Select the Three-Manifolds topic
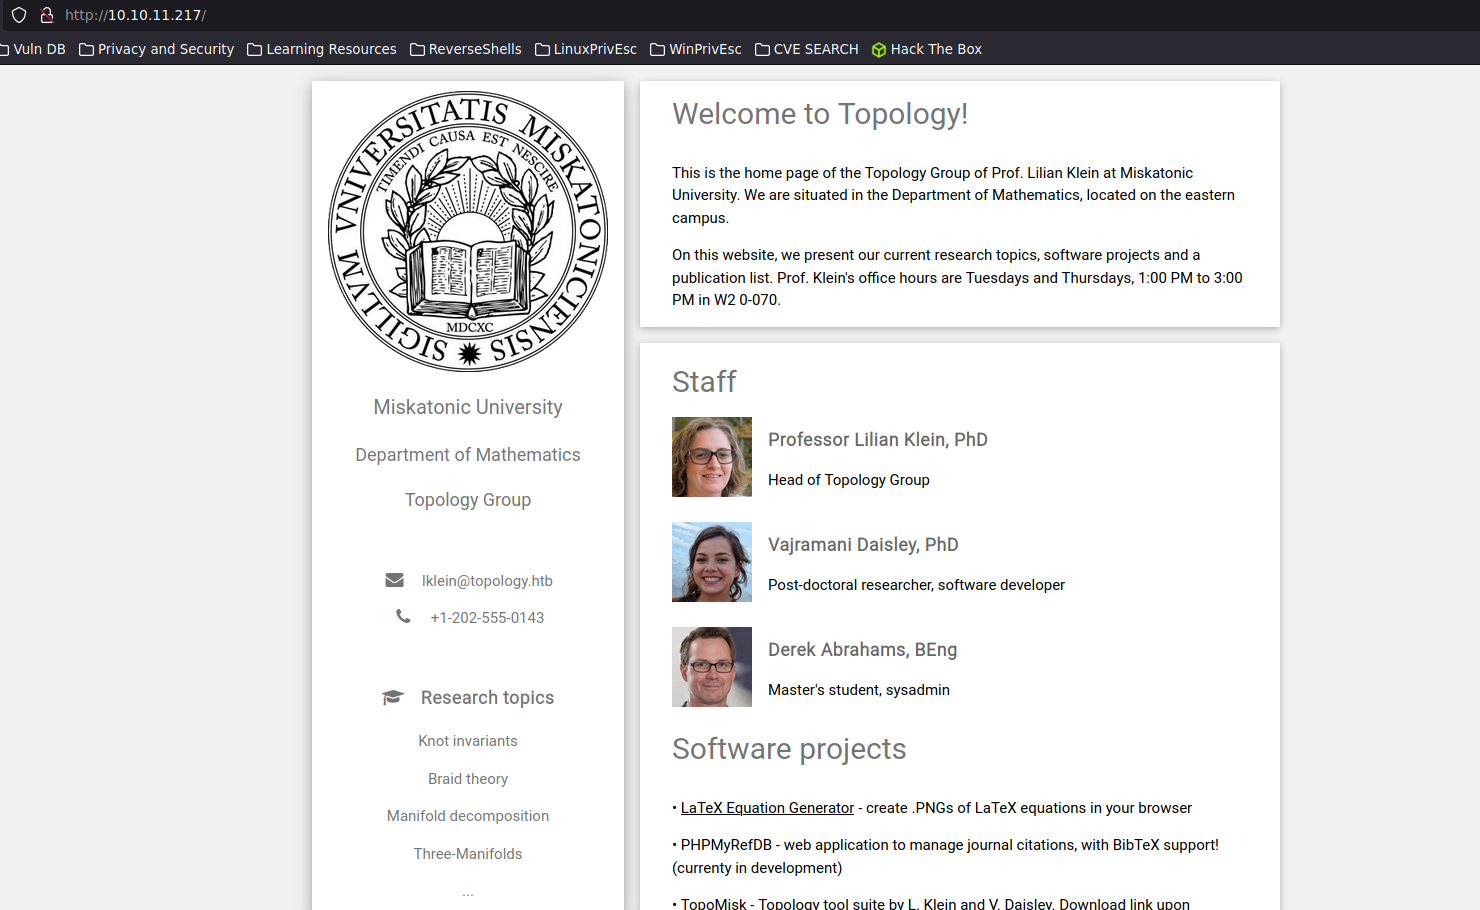This screenshot has height=910, width=1480. click(468, 854)
